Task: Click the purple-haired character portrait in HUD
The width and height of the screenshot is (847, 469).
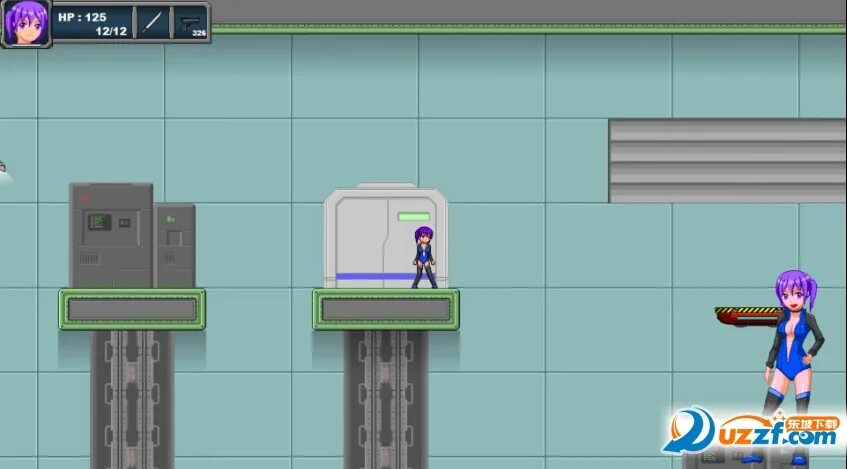Action: point(26,23)
